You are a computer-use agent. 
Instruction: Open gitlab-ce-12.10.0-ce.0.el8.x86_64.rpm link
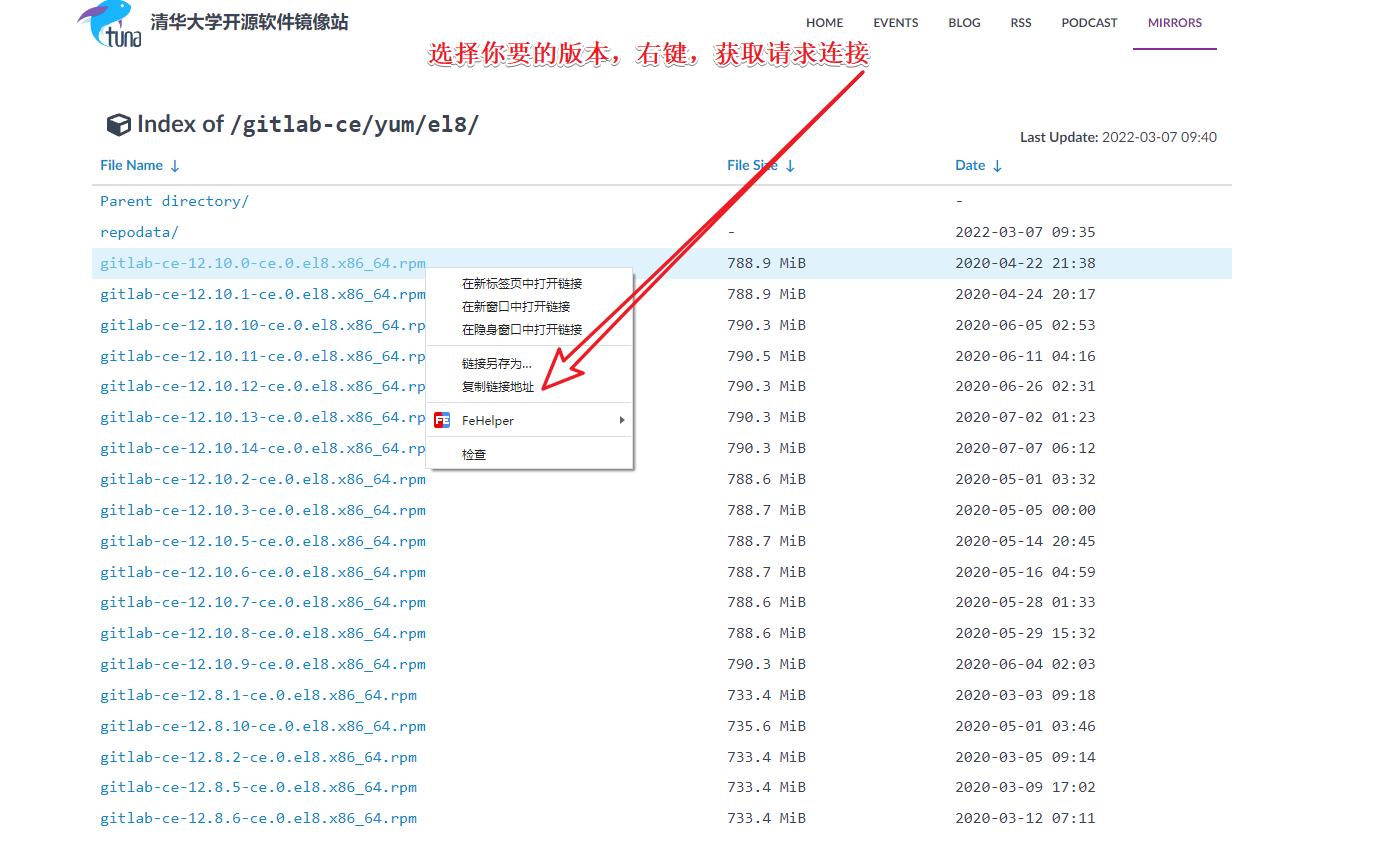[x=263, y=263]
